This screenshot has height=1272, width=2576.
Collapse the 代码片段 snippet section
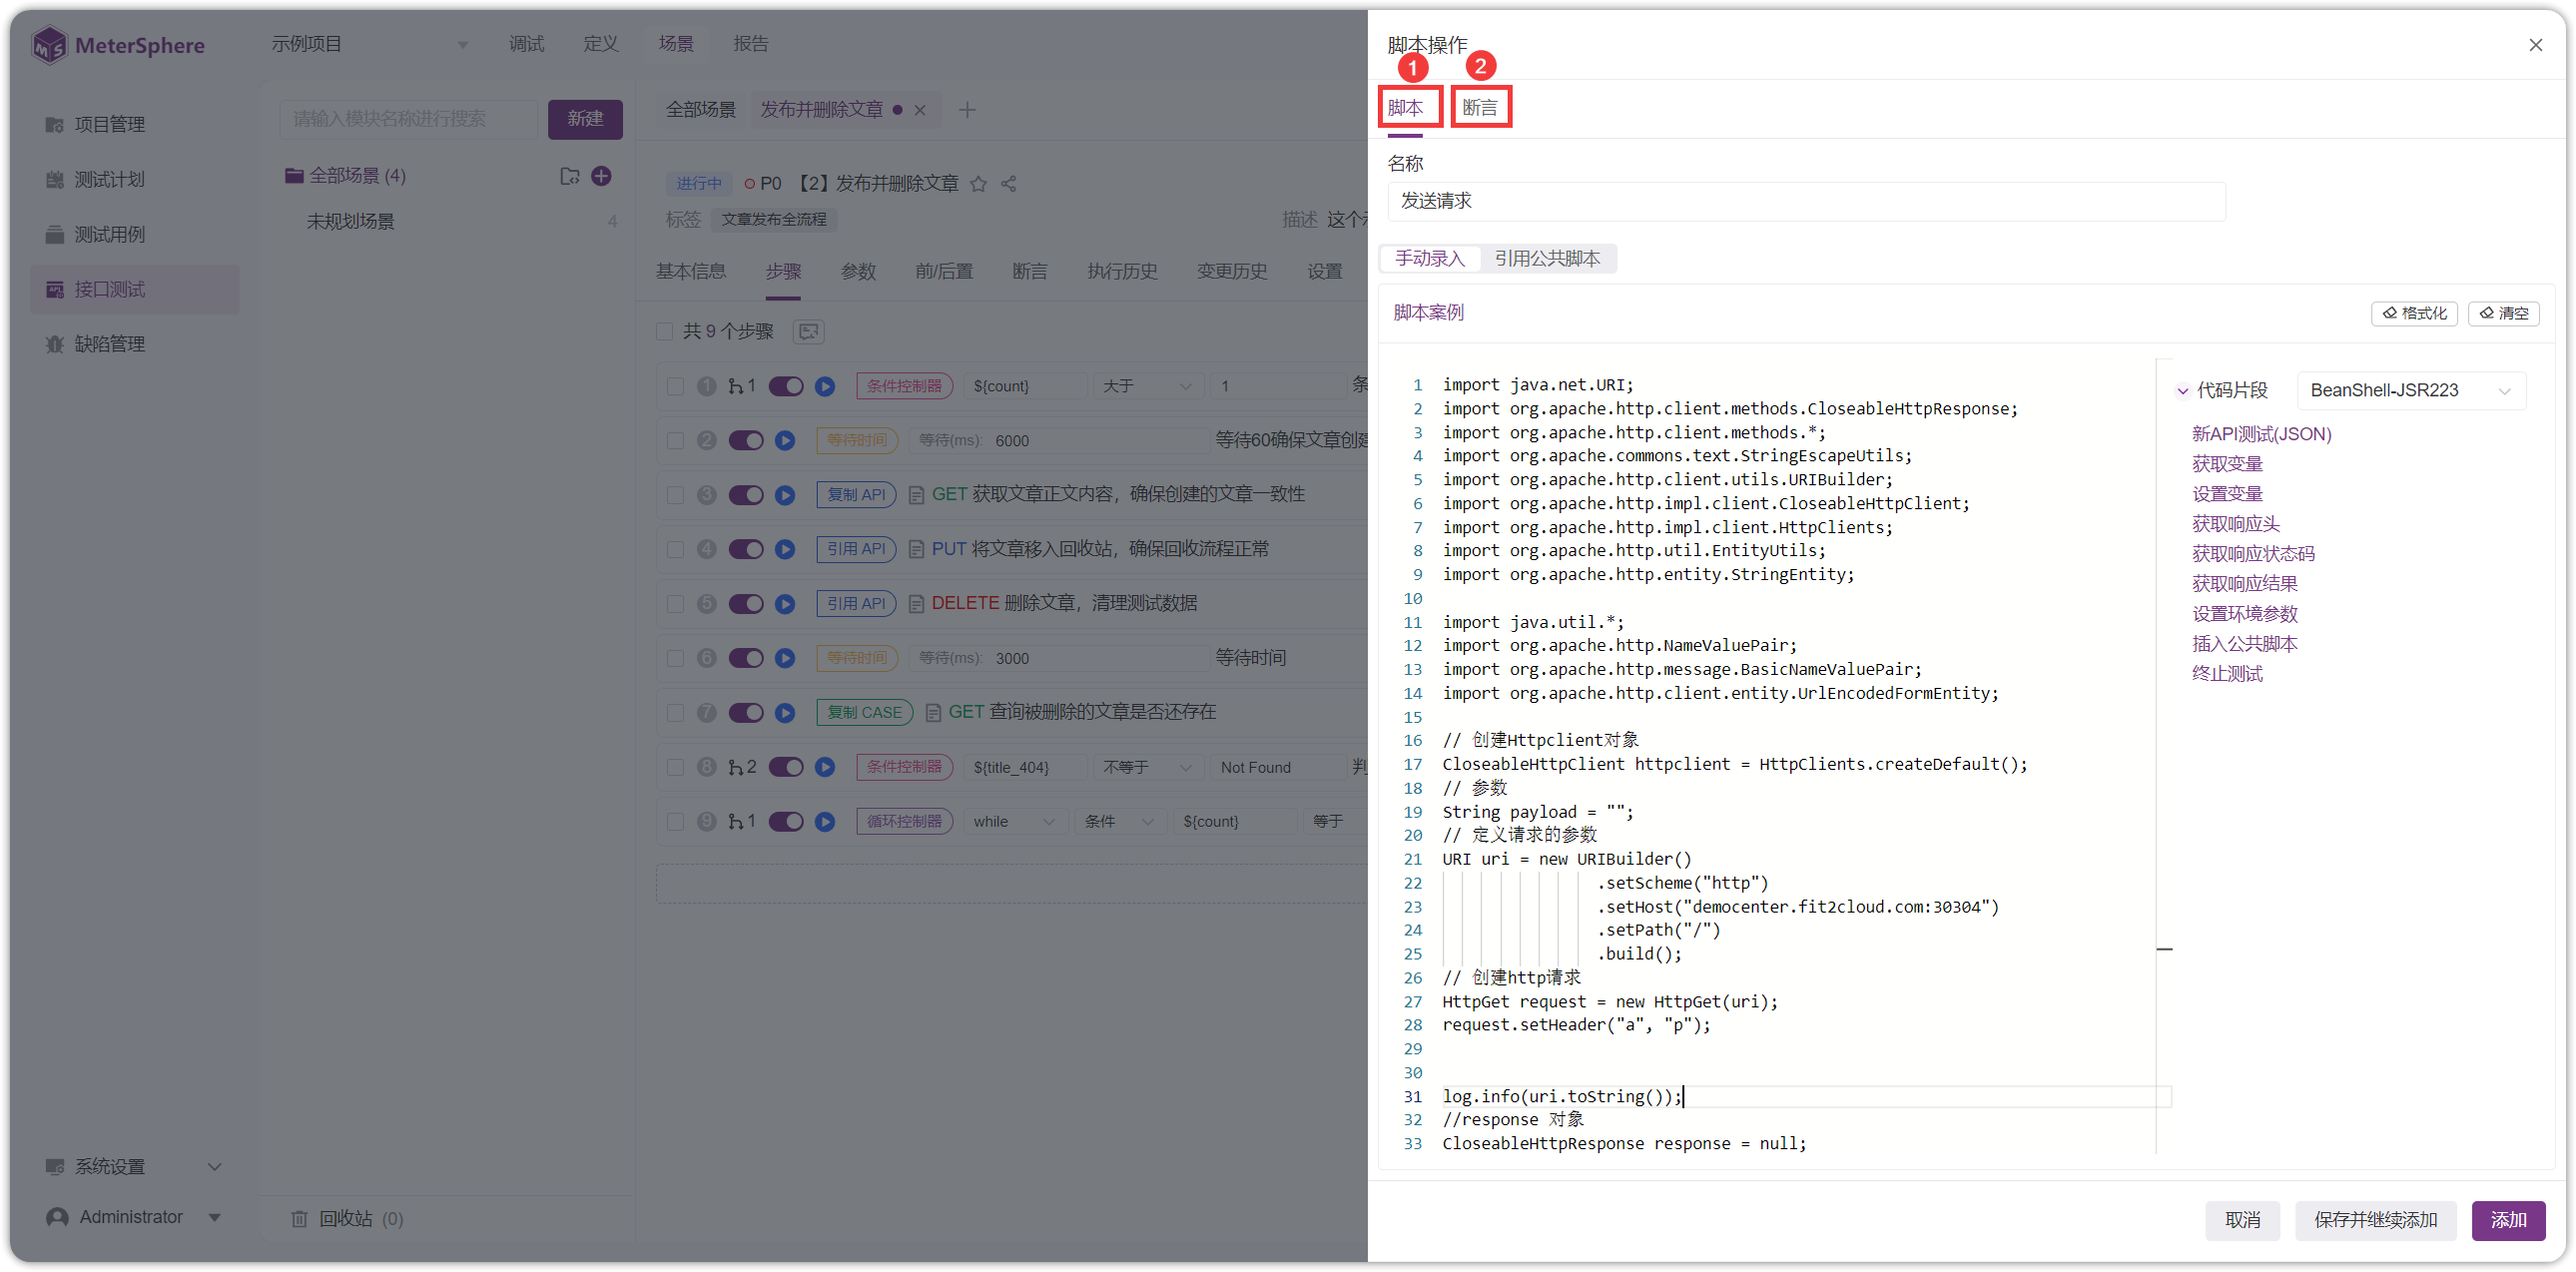[2182, 391]
